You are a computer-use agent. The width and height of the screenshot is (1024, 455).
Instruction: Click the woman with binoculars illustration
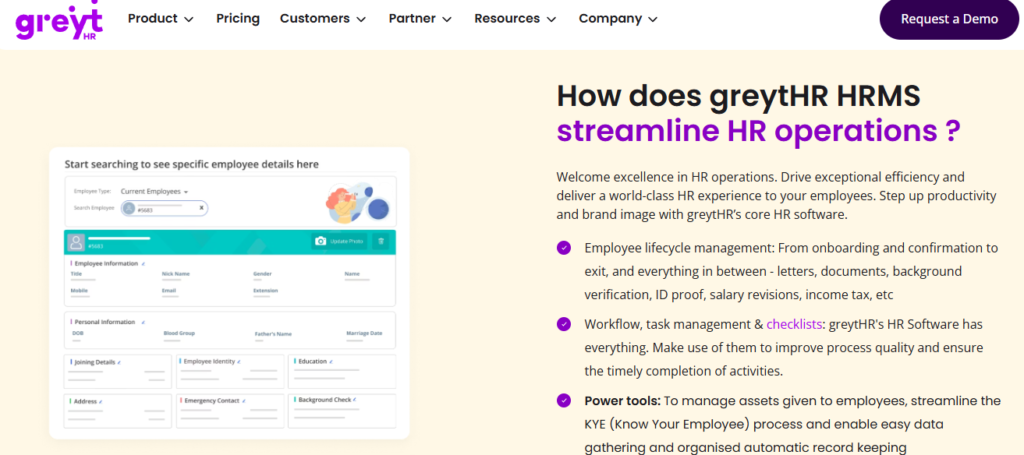[x=358, y=202]
